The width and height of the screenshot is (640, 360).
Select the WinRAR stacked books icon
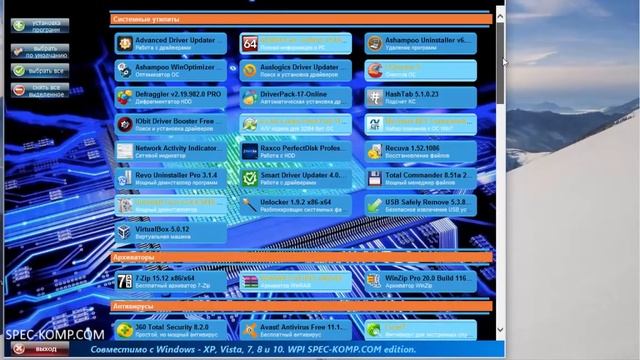pyautogui.click(x=250, y=281)
